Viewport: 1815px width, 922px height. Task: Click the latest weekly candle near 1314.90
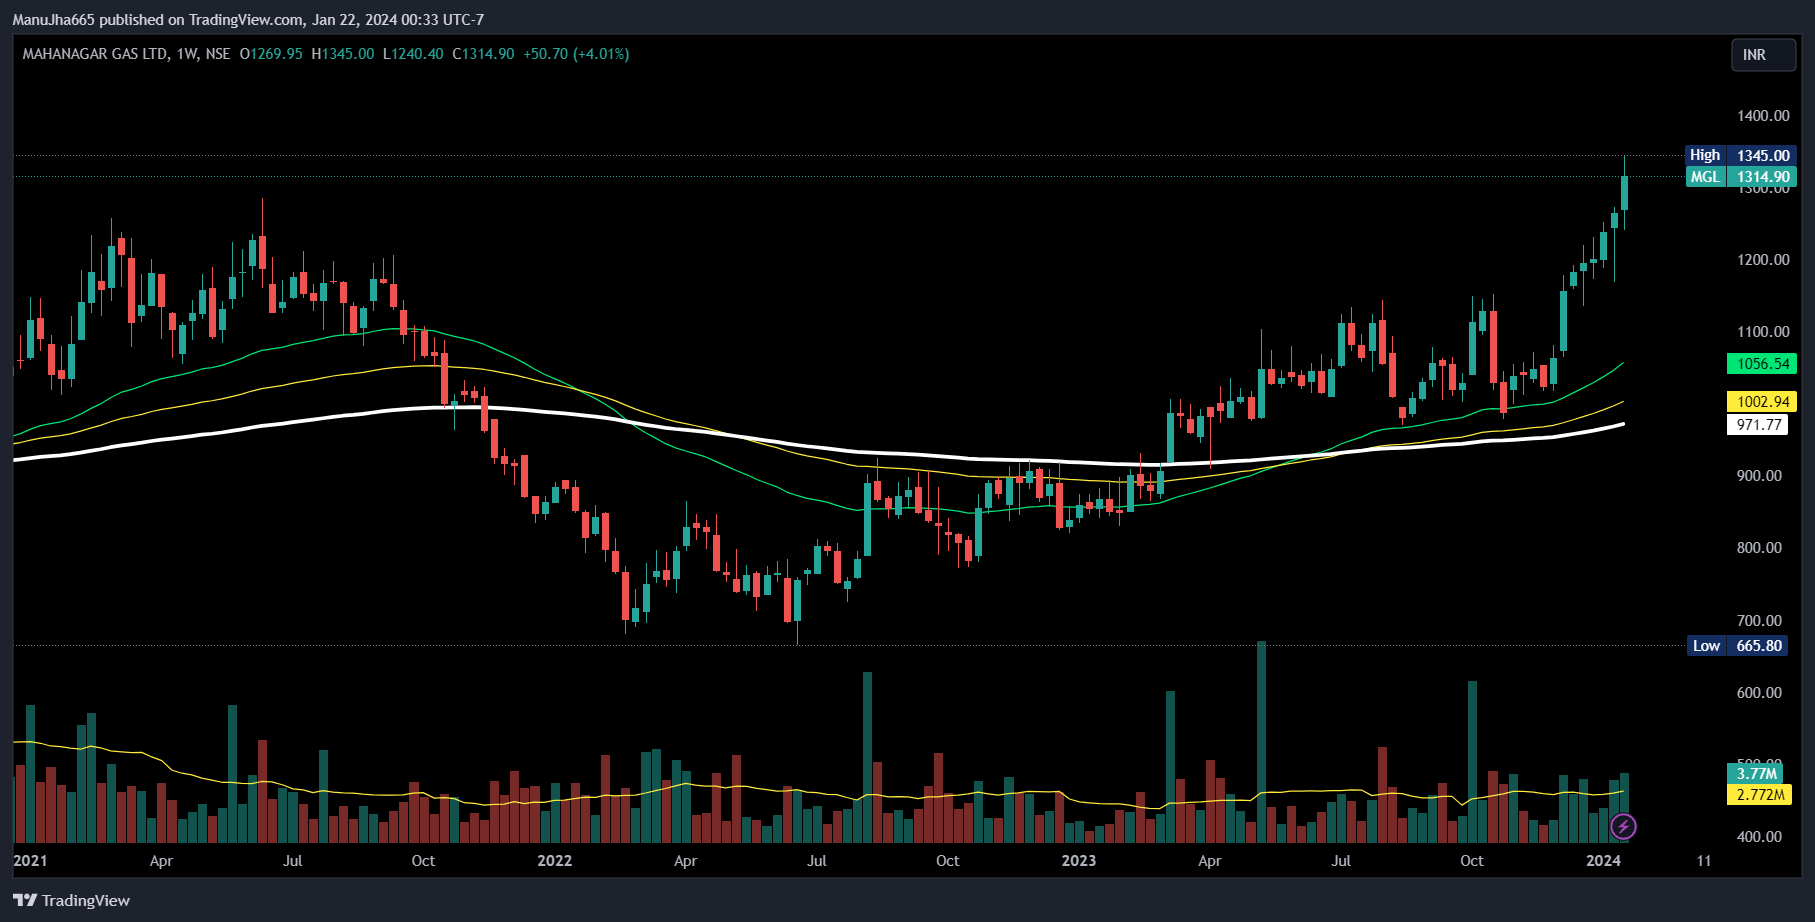(x=1625, y=192)
